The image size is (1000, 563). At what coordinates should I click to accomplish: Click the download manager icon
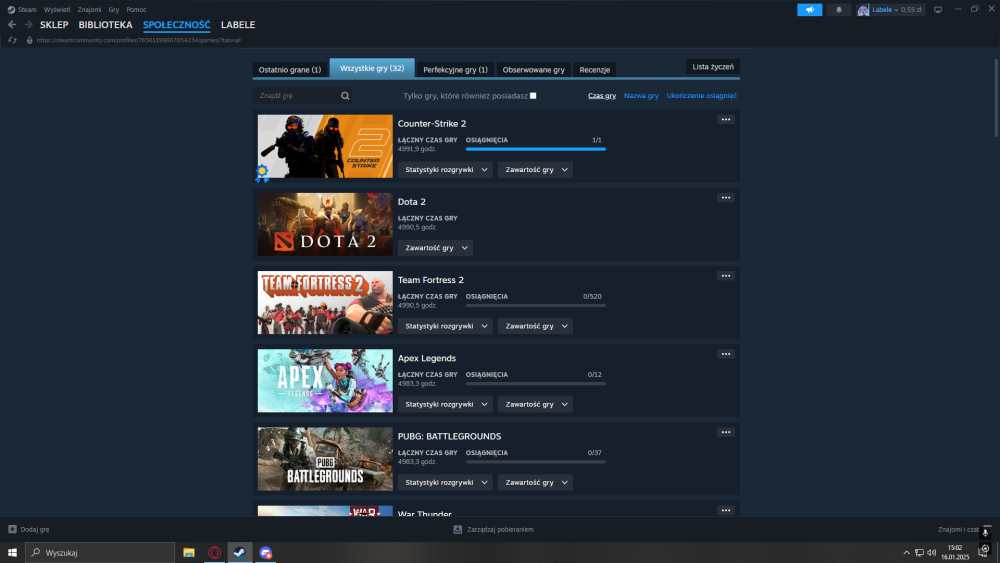click(457, 529)
